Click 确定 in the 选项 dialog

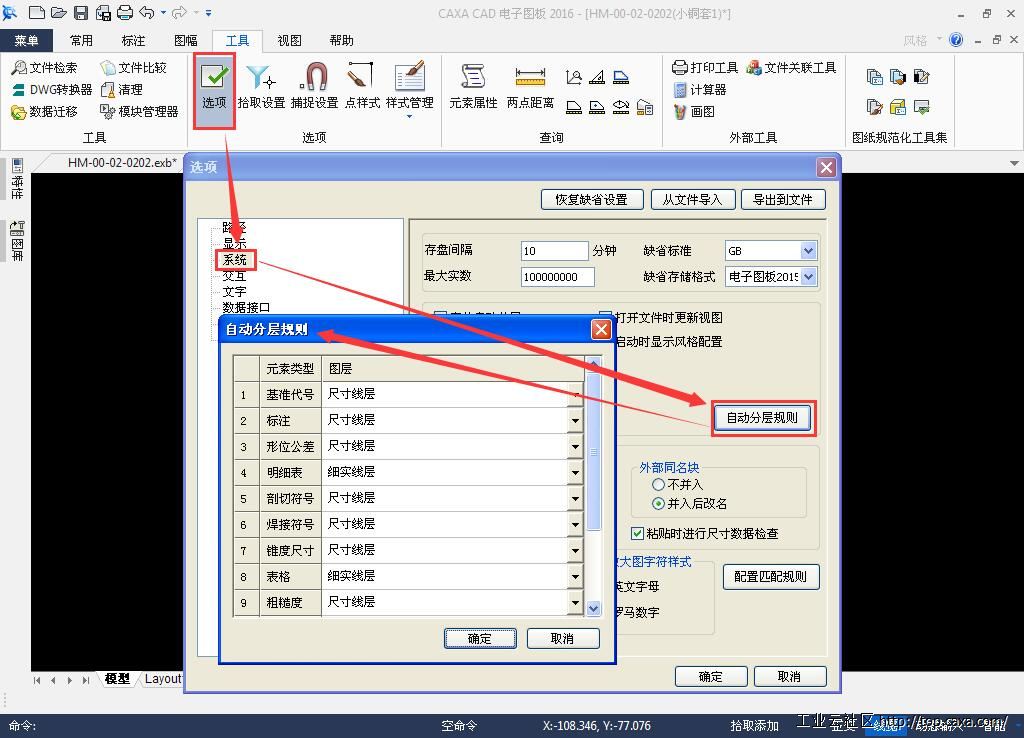pyautogui.click(x=711, y=677)
